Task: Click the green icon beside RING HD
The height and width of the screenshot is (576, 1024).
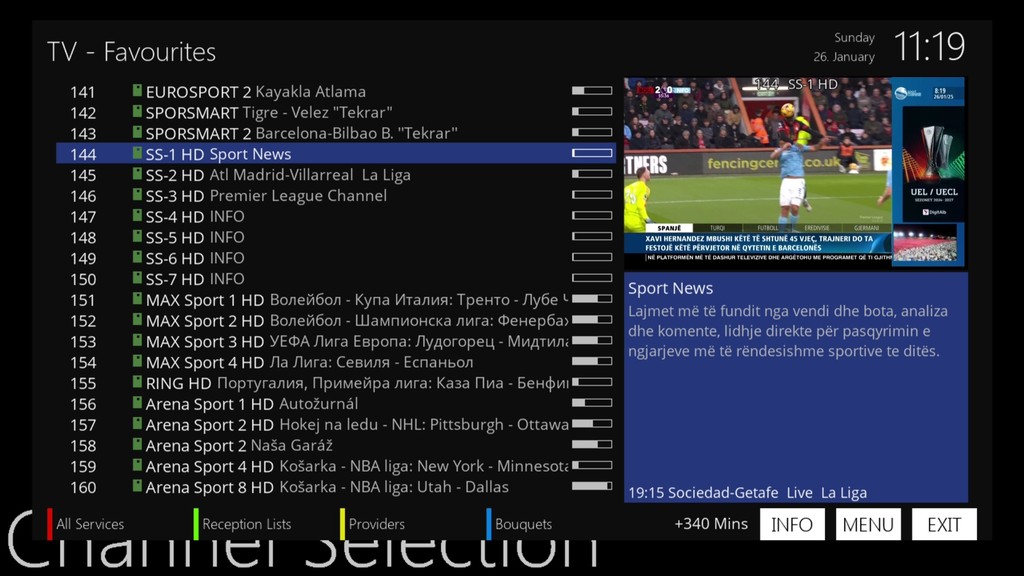Action: coord(137,382)
